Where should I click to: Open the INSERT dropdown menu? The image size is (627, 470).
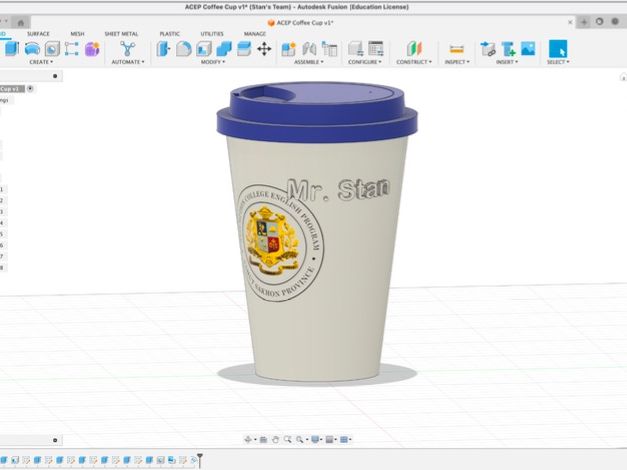pos(507,62)
